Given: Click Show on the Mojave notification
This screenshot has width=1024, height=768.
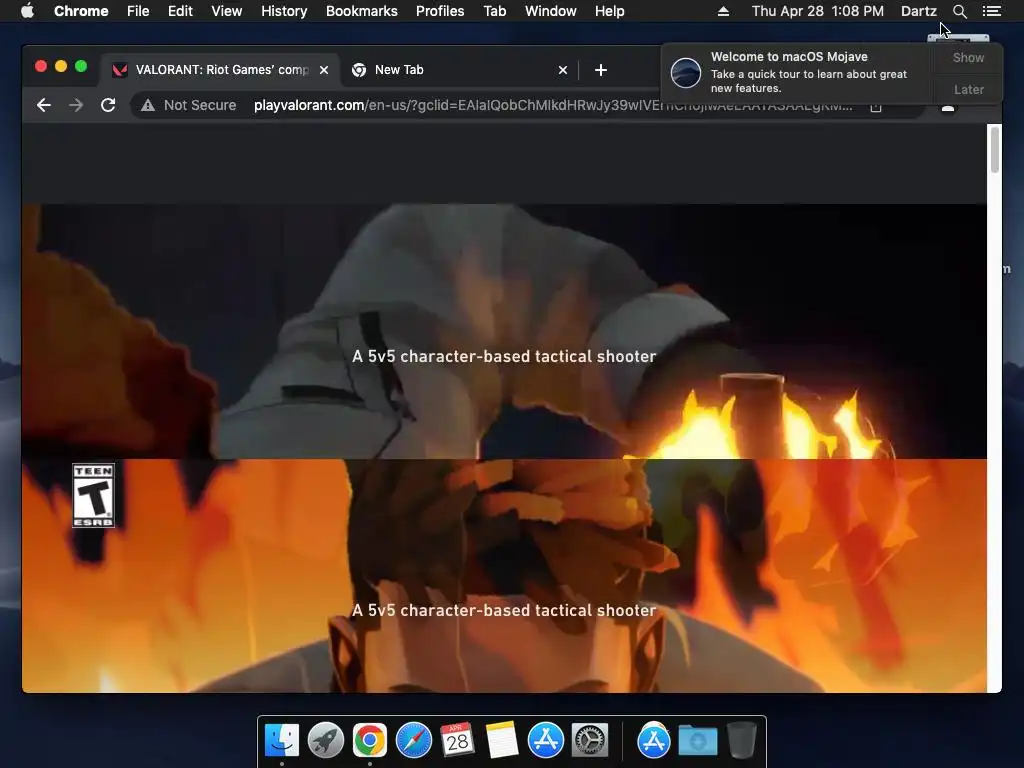Looking at the screenshot, I should coord(968,57).
